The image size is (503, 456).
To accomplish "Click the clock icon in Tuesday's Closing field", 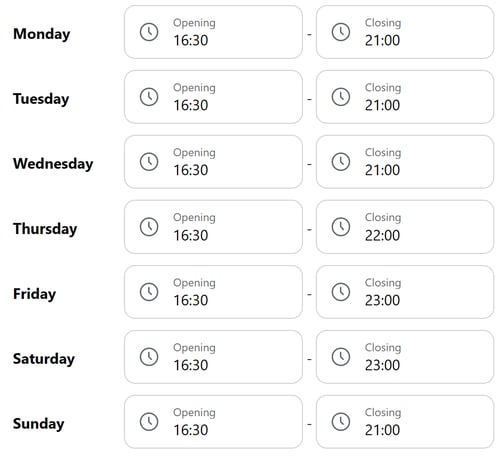I will pos(341,97).
